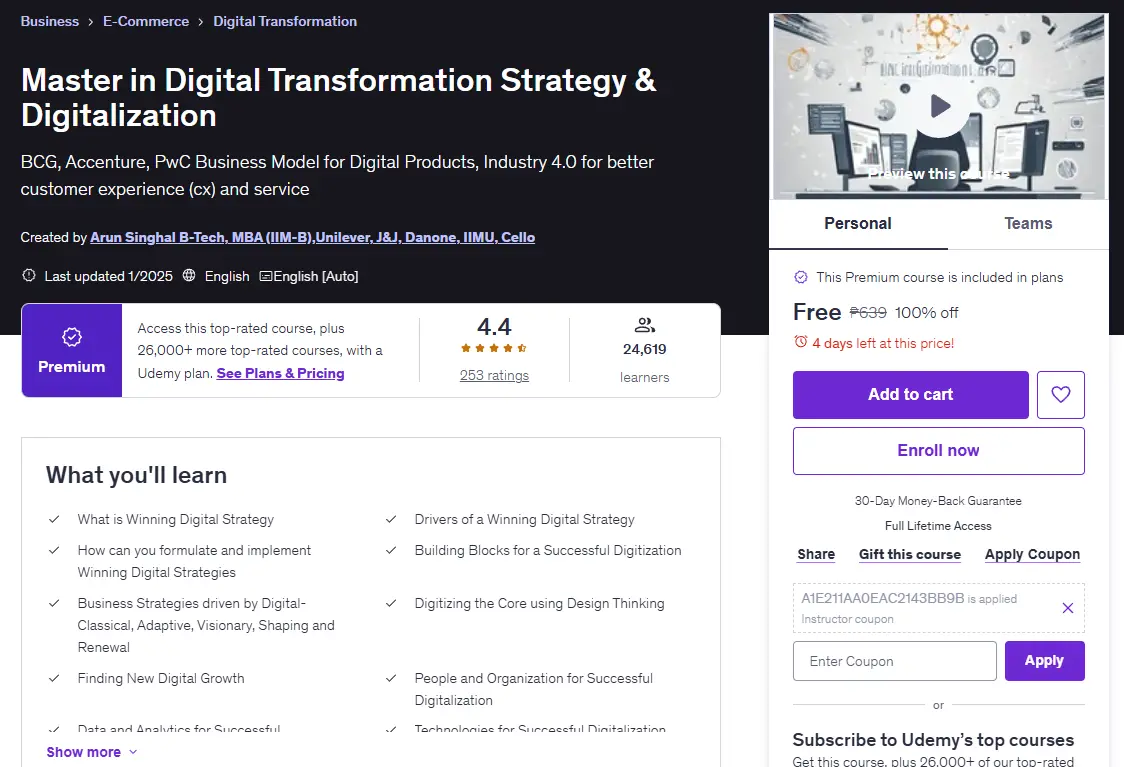Image resolution: width=1124 pixels, height=767 pixels.
Task: Click 'How can you formulate and implement' item
Action: tap(194, 561)
